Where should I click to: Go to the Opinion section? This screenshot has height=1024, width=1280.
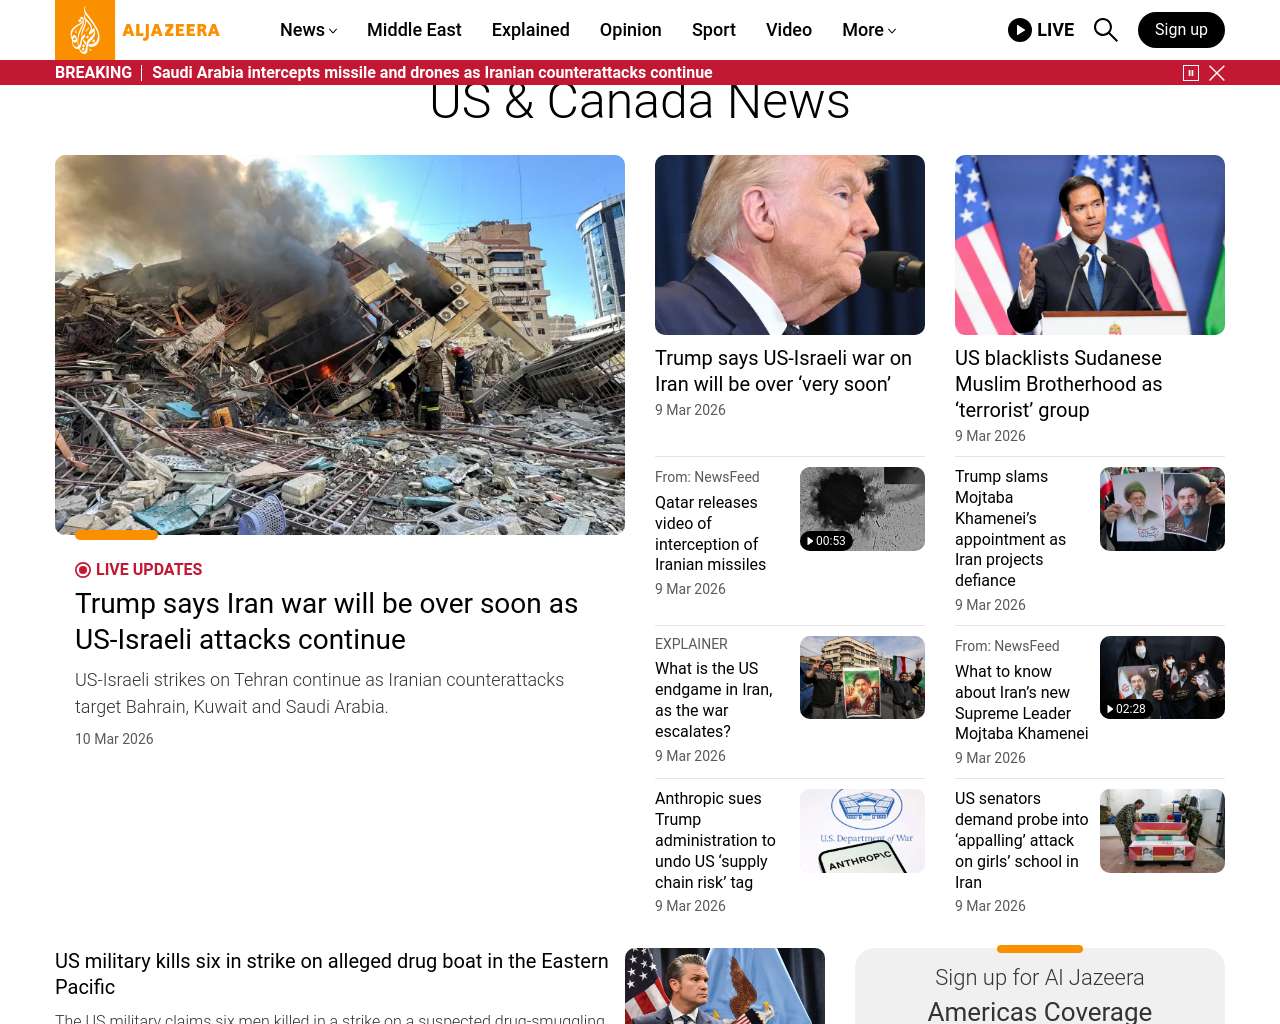pos(631,30)
